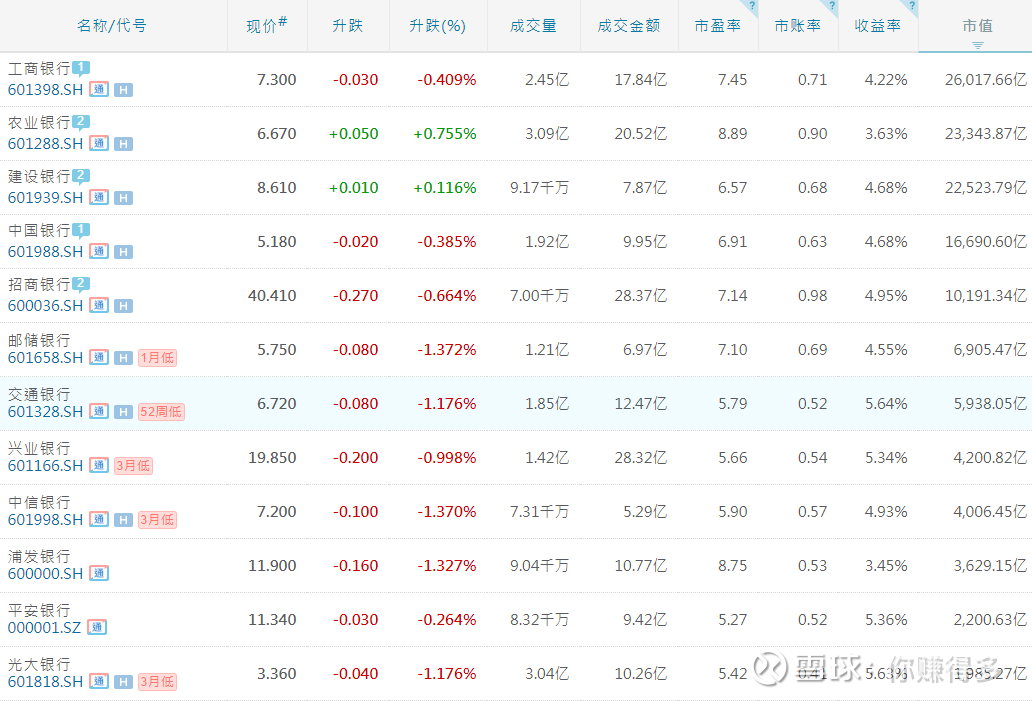
Task: Sort the table by 现价 column
Action: (x=266, y=26)
